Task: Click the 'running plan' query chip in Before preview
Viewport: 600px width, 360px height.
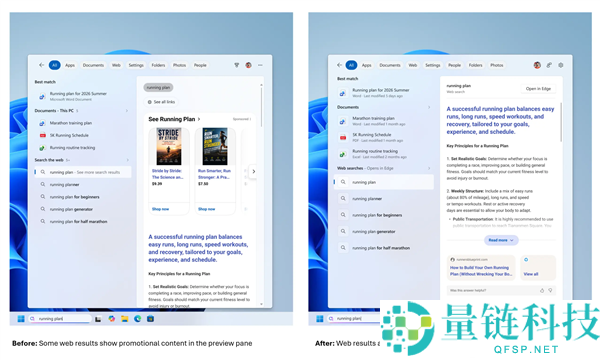Action: tap(158, 88)
